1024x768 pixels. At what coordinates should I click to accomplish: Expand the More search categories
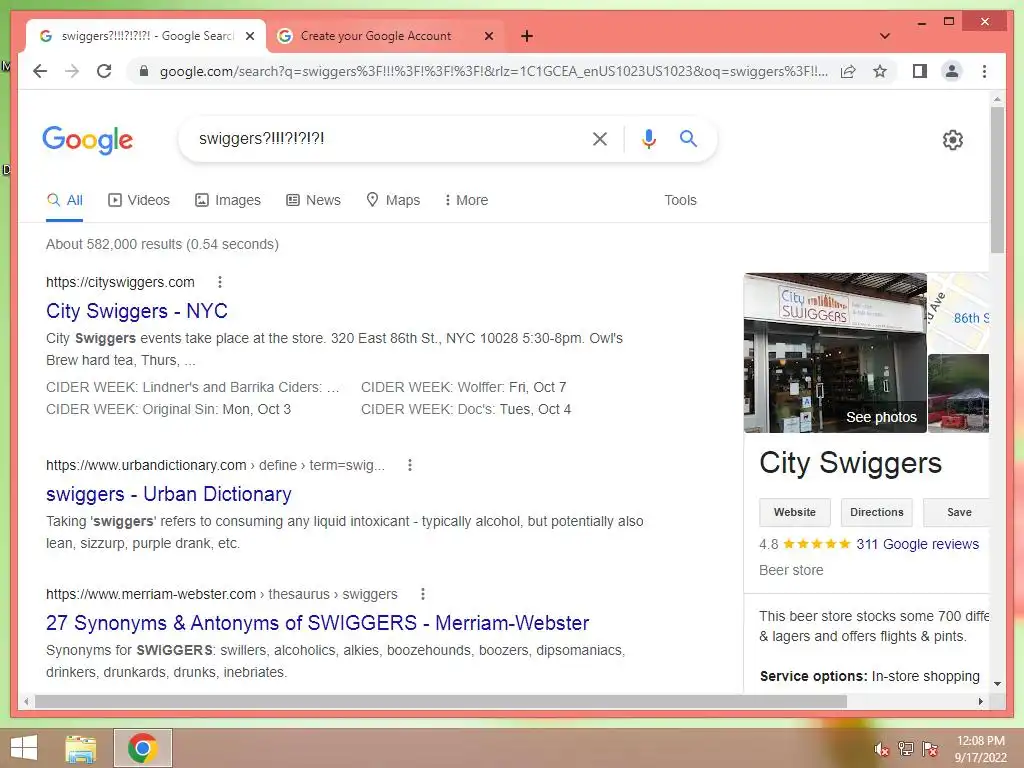[466, 200]
